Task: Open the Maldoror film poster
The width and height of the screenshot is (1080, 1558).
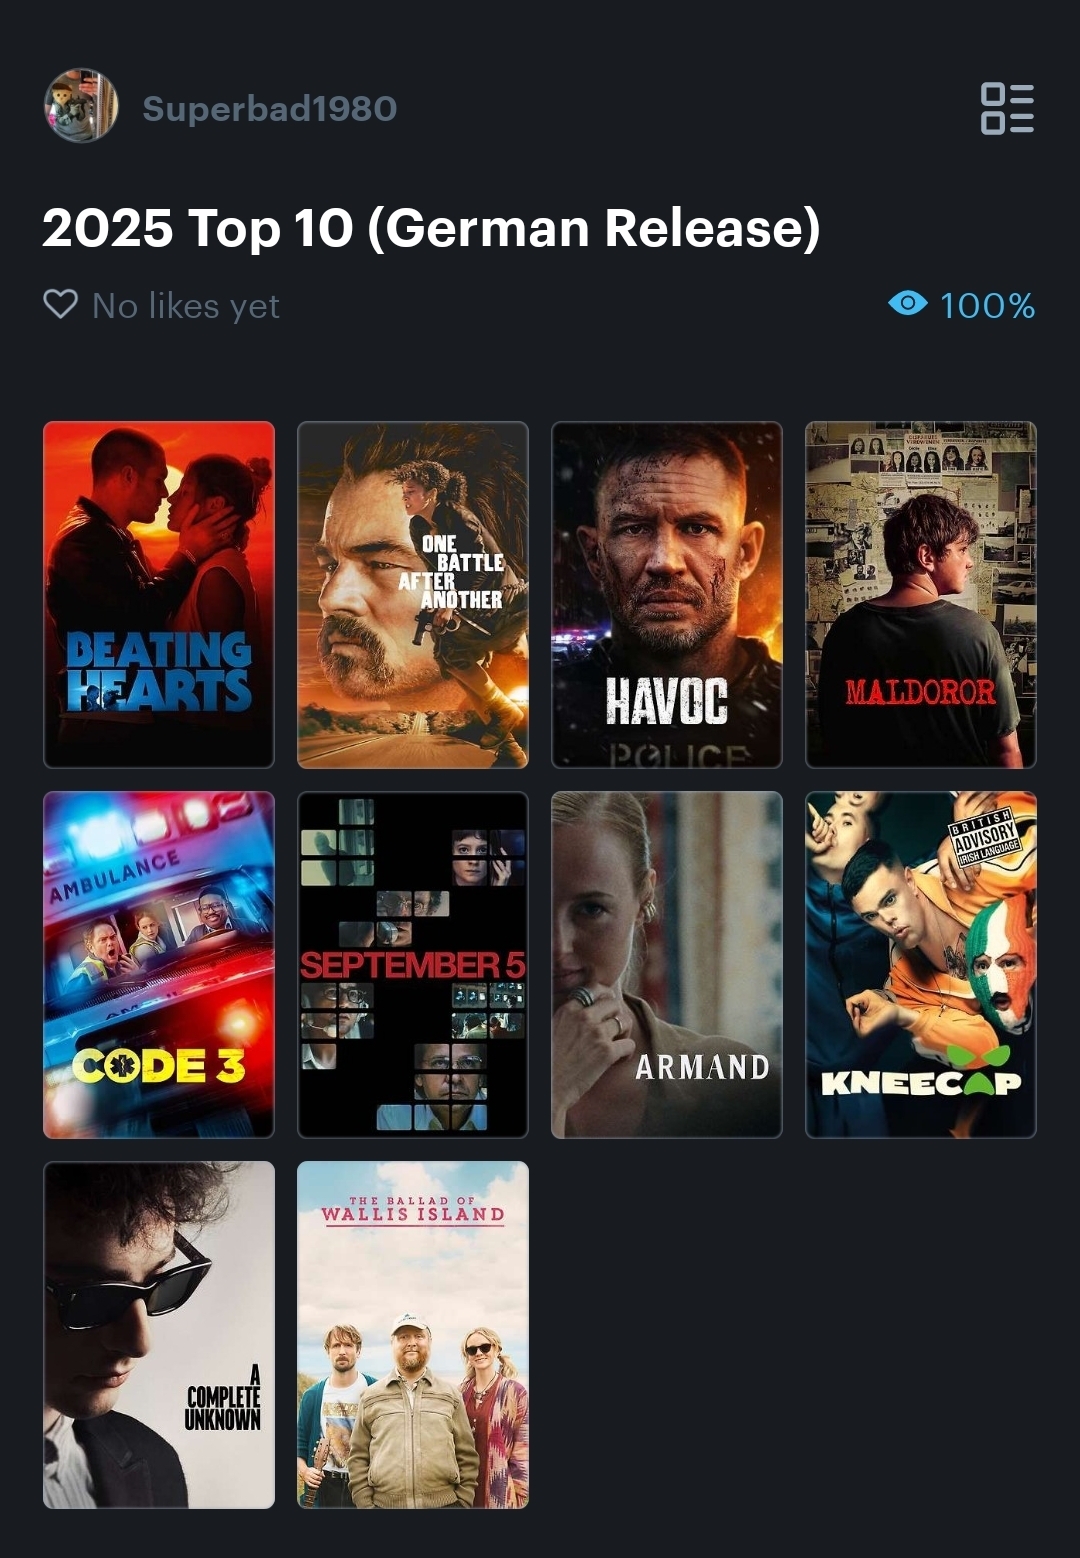Action: [921, 595]
